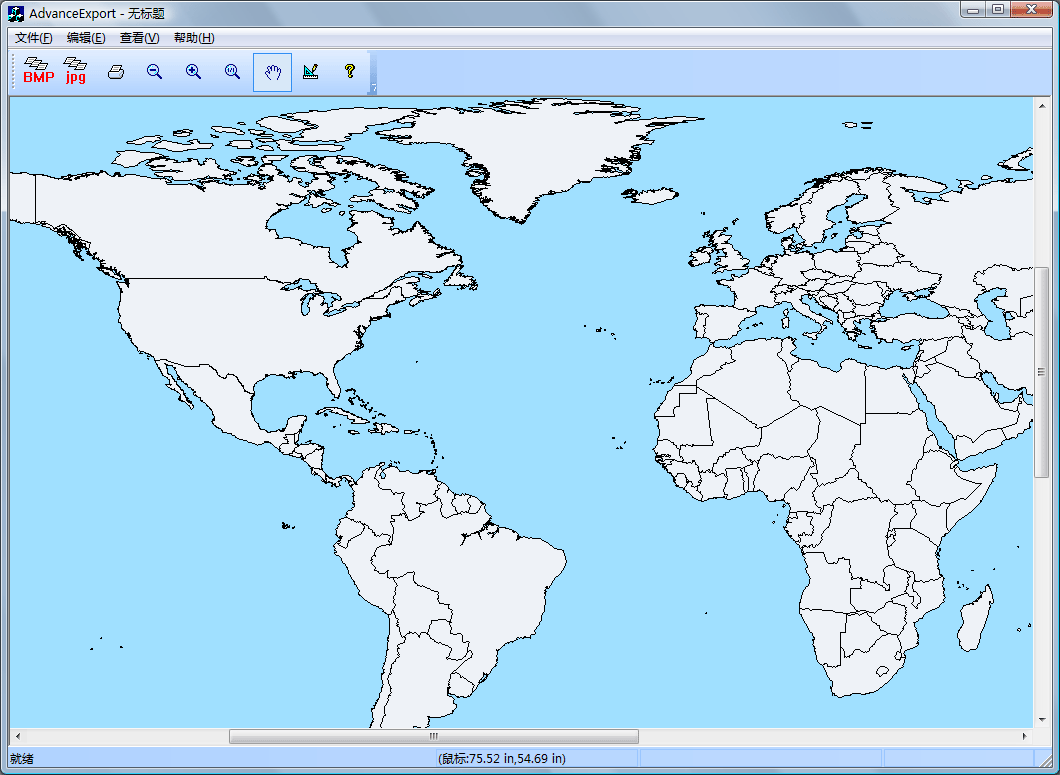Click the AdvanceExport title bar app icon

pos(16,12)
